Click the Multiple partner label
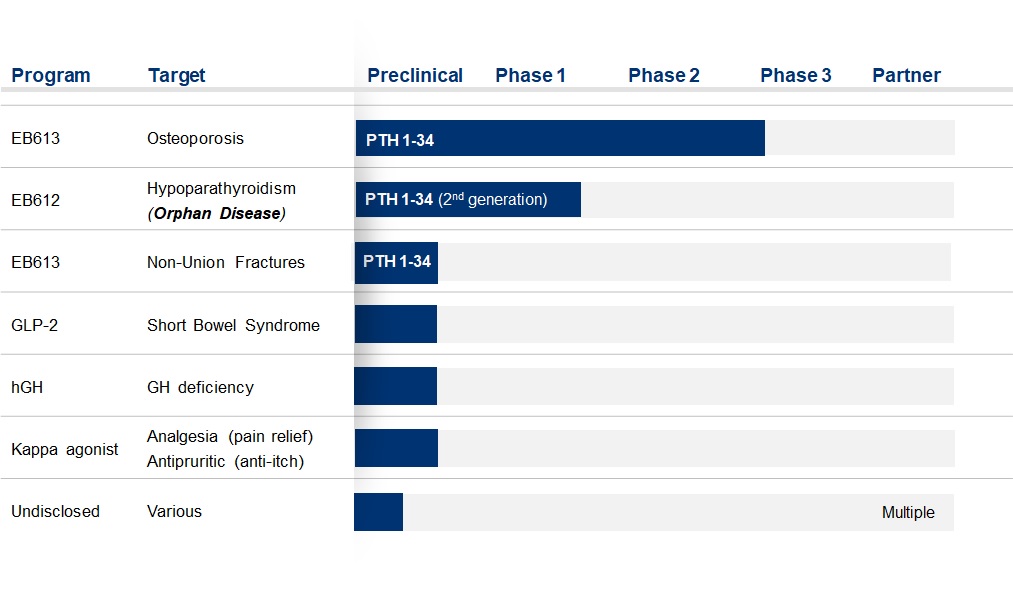This screenshot has width=1013, height=602. tap(908, 513)
